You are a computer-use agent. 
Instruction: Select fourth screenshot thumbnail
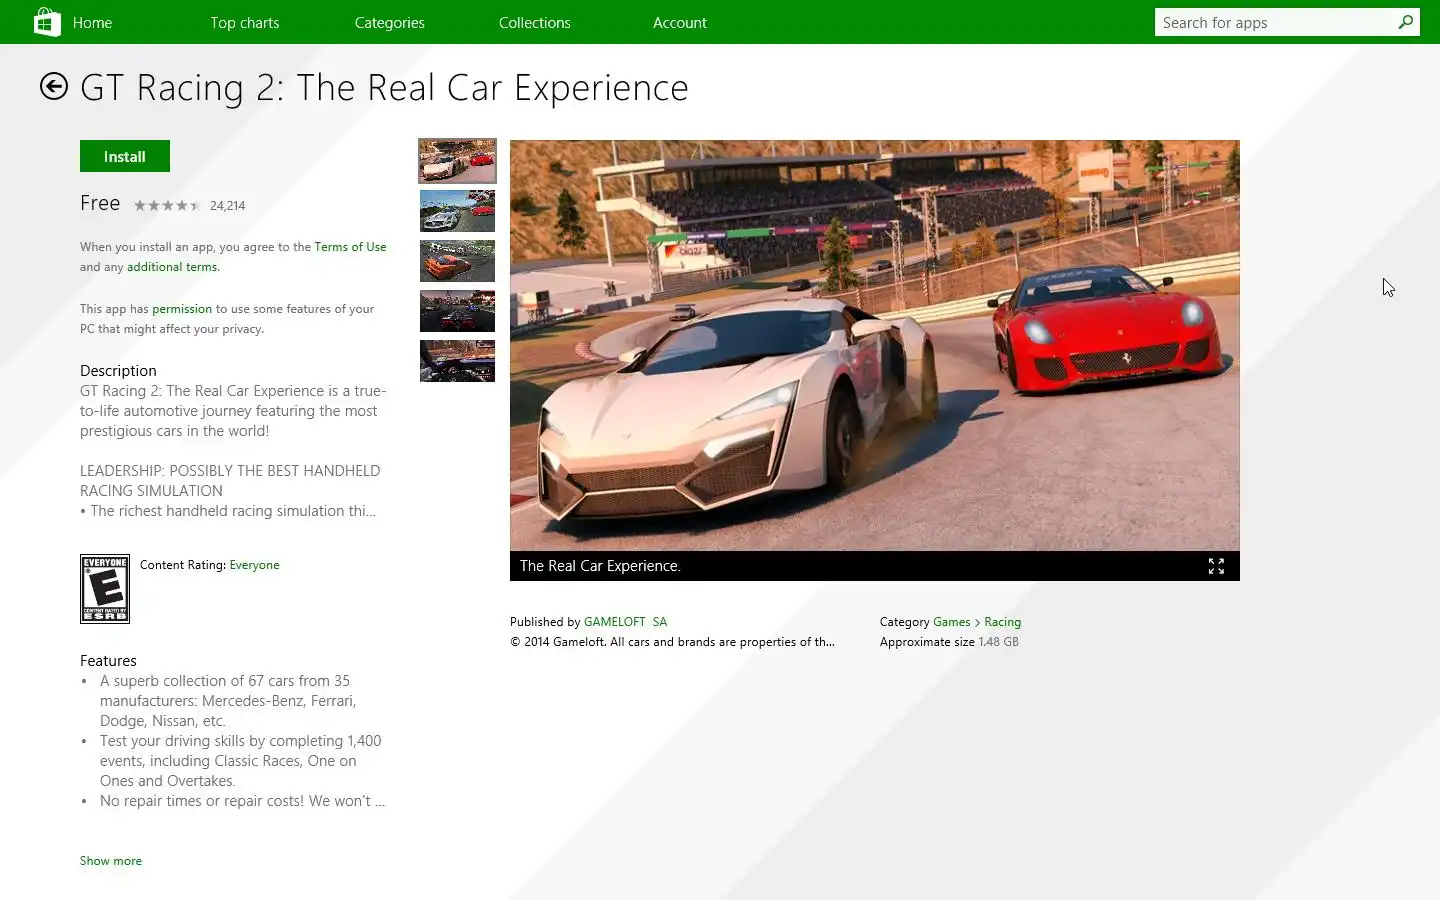457,311
